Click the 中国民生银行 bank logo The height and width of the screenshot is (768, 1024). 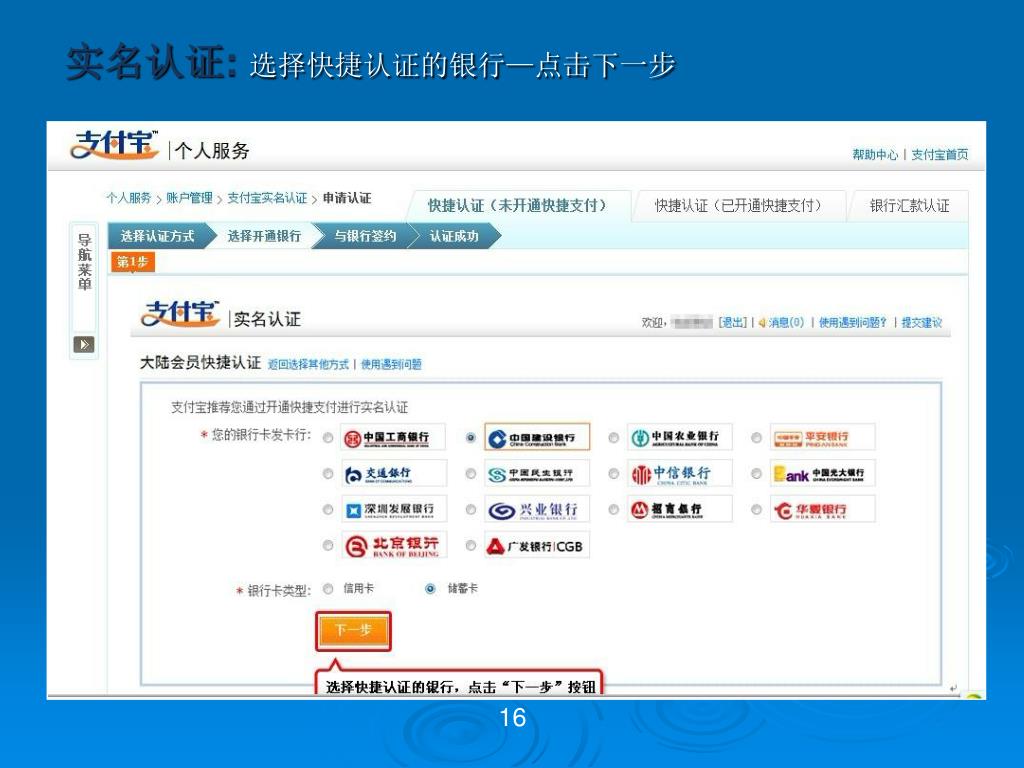(537, 473)
